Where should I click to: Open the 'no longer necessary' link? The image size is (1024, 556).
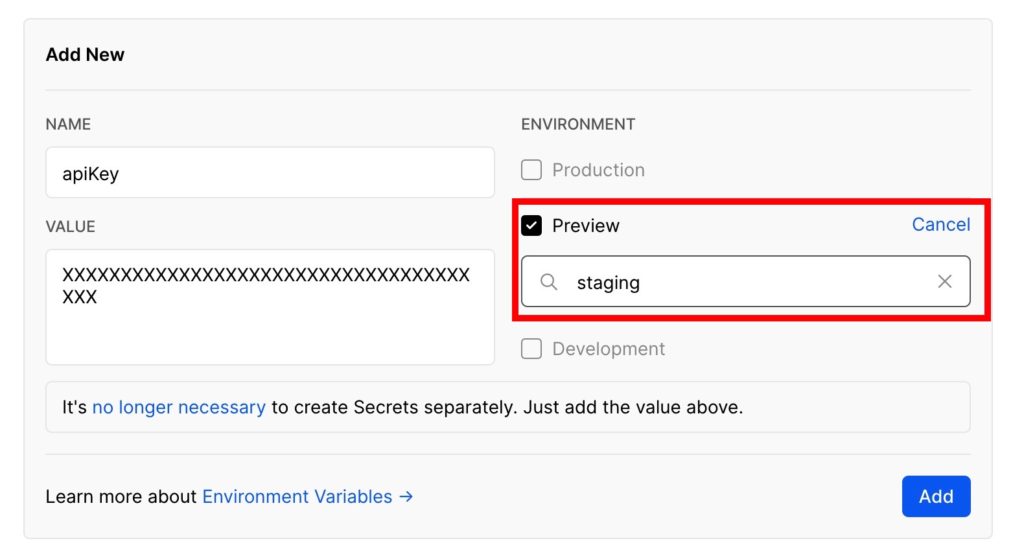point(179,407)
